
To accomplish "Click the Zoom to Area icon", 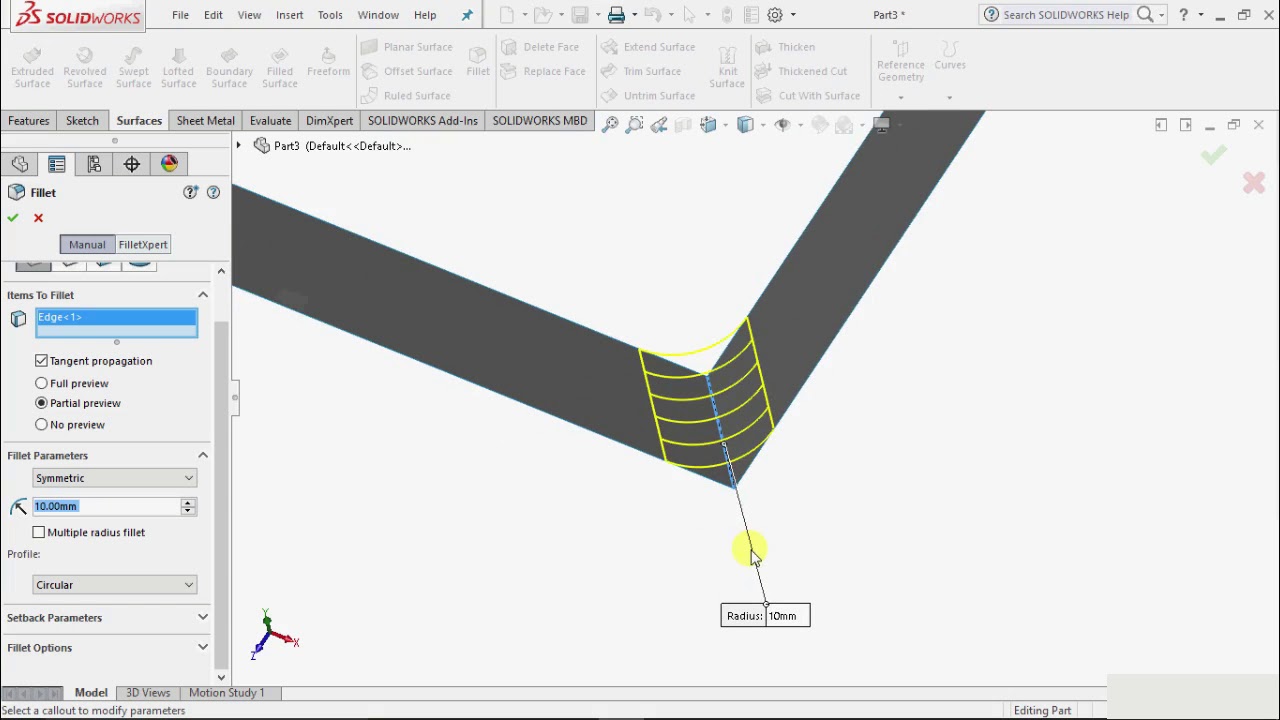I will click(634, 125).
